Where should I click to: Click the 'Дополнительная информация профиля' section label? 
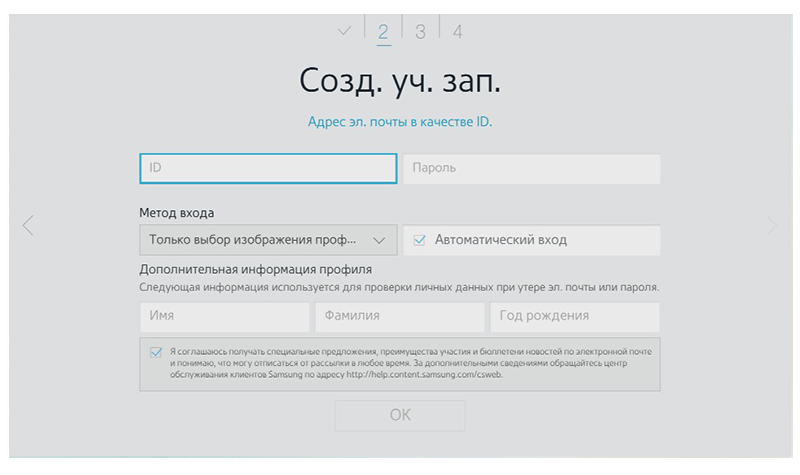[x=256, y=270]
